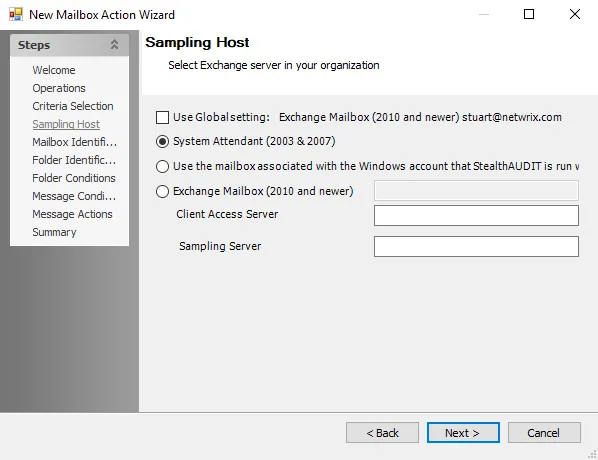Open the Mailbox Identification step
Screen dimensions: 598x460
(74, 142)
